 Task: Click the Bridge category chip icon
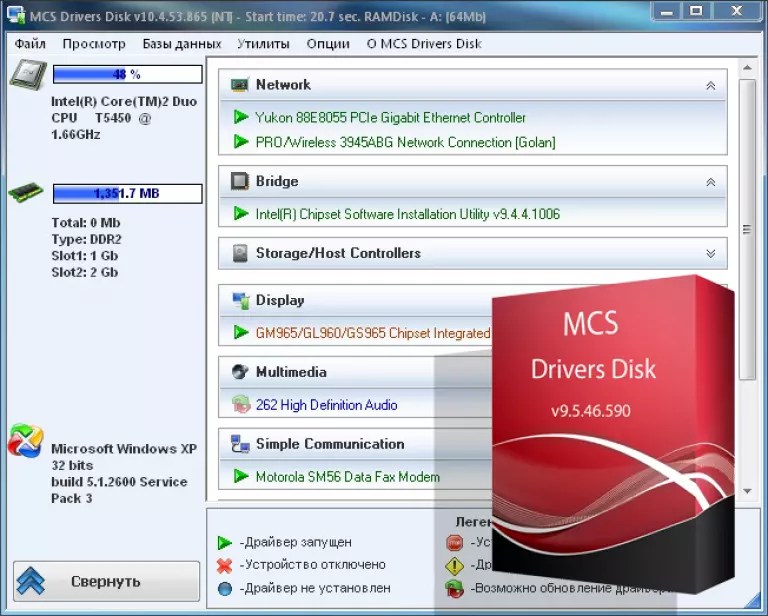coord(240,181)
